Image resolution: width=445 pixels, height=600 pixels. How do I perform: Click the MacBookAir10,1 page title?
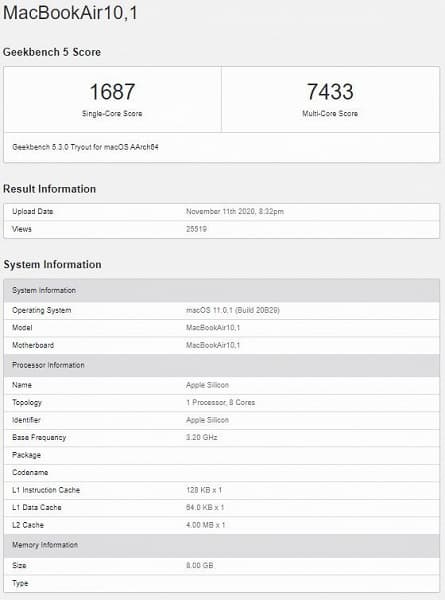pos(70,13)
